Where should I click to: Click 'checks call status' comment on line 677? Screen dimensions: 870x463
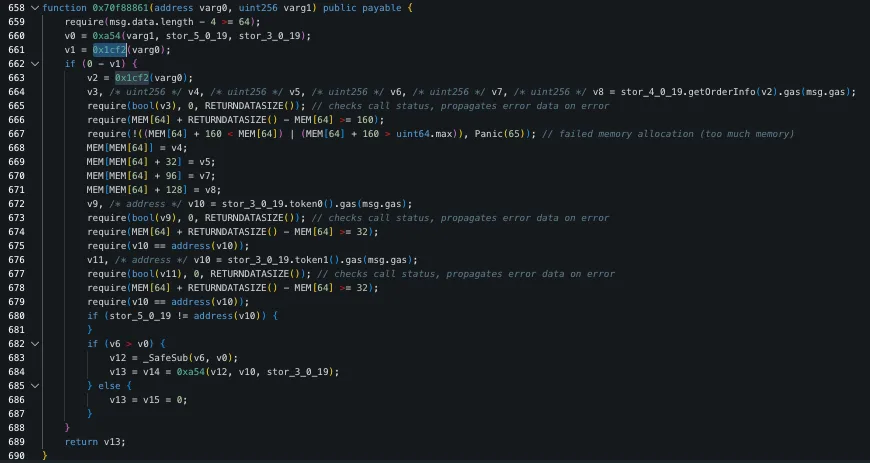466,274
